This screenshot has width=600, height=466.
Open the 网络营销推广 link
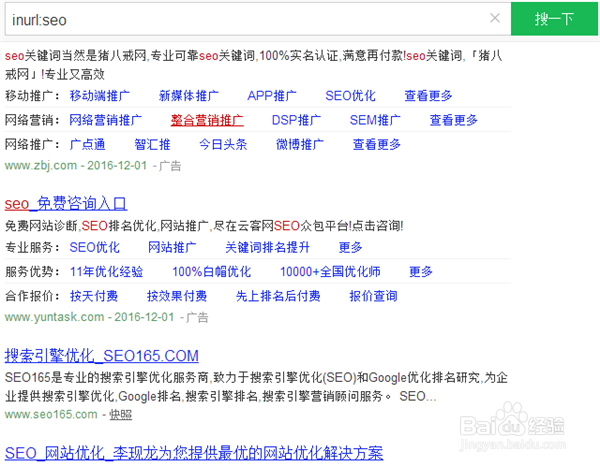[105, 120]
